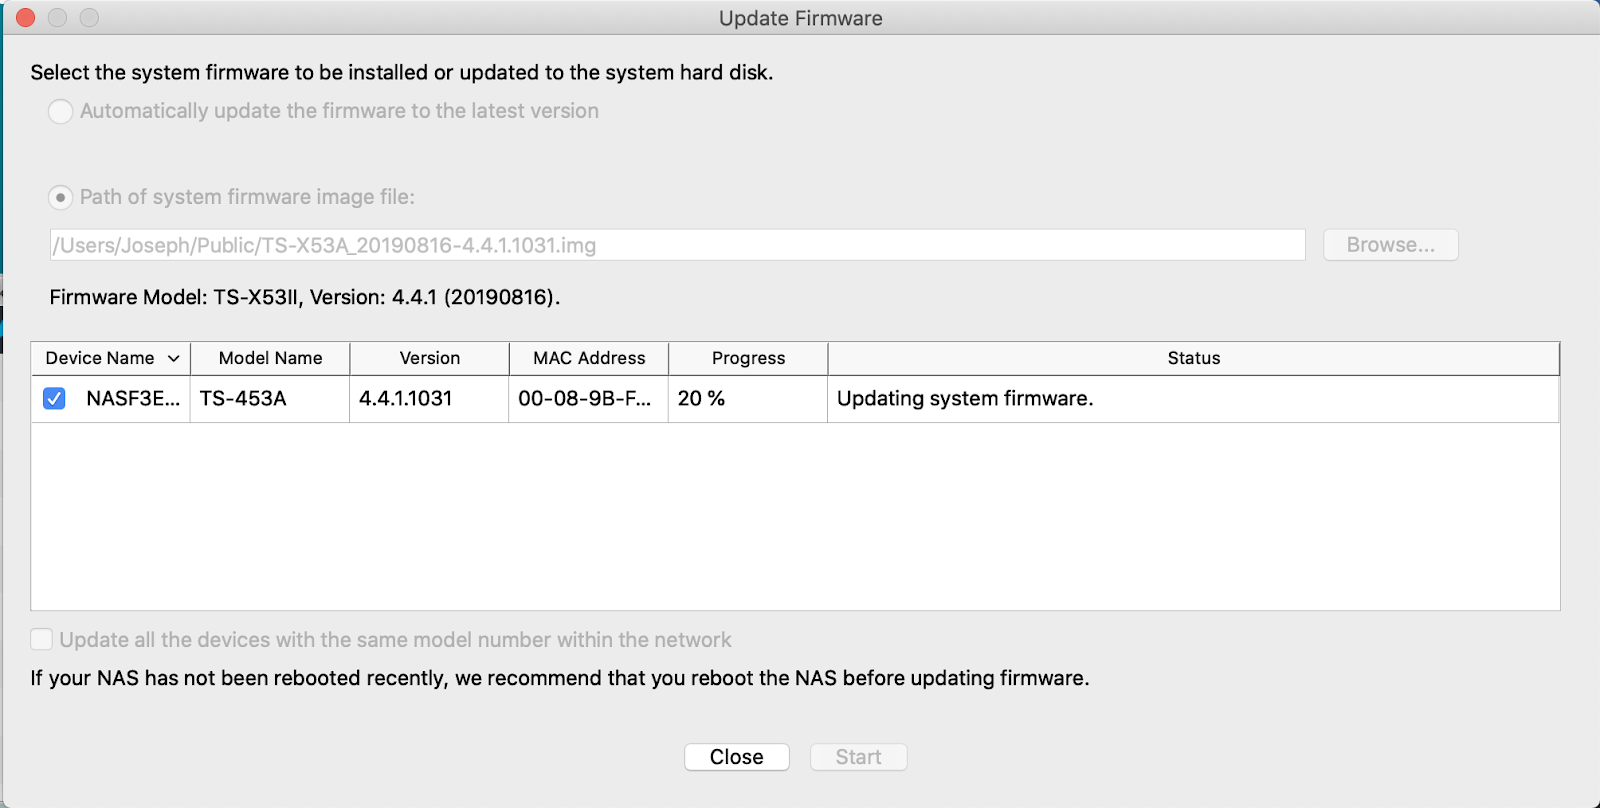1600x808 pixels.
Task: Click the Update Firmware window title
Action: click(x=800, y=18)
